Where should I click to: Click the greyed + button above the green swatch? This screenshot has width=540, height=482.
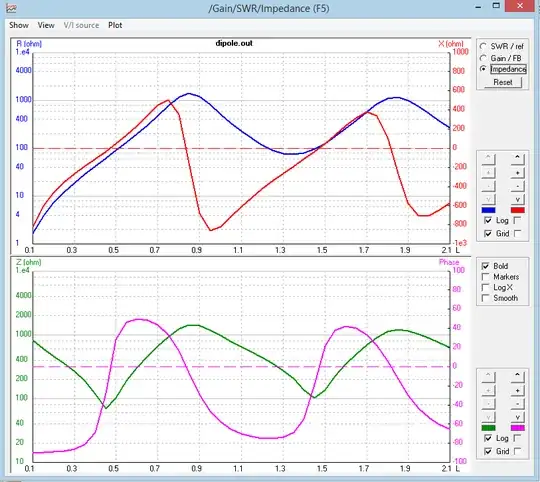point(488,390)
